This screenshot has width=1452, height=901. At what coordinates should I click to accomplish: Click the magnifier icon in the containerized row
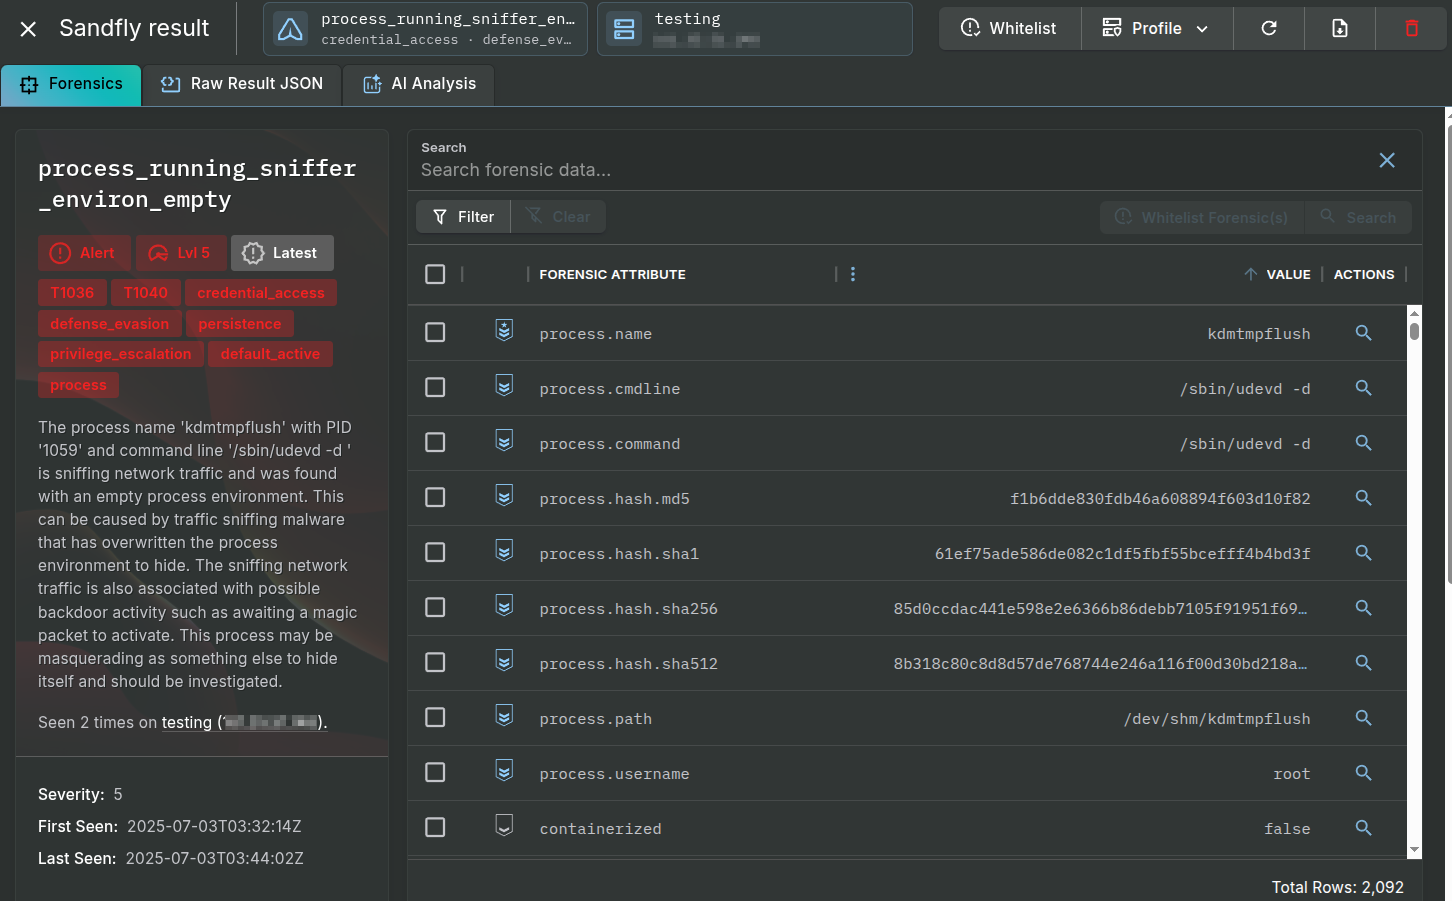click(x=1363, y=828)
